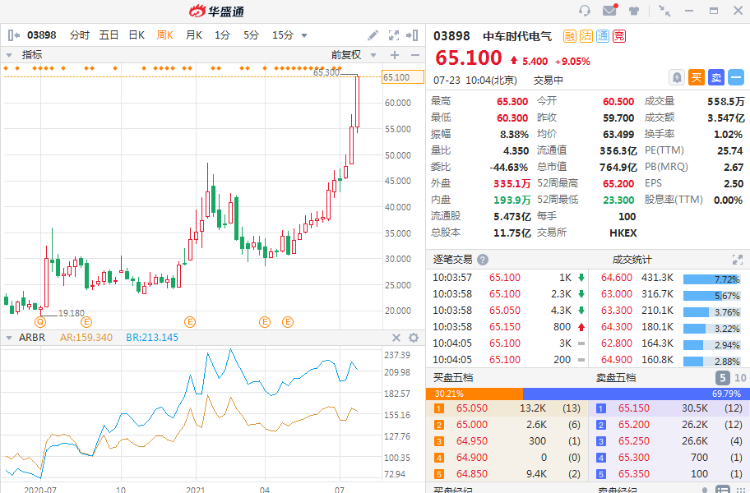Click the Q event marker on chart
Viewport: 750px width, 493px height.
click(x=41, y=322)
